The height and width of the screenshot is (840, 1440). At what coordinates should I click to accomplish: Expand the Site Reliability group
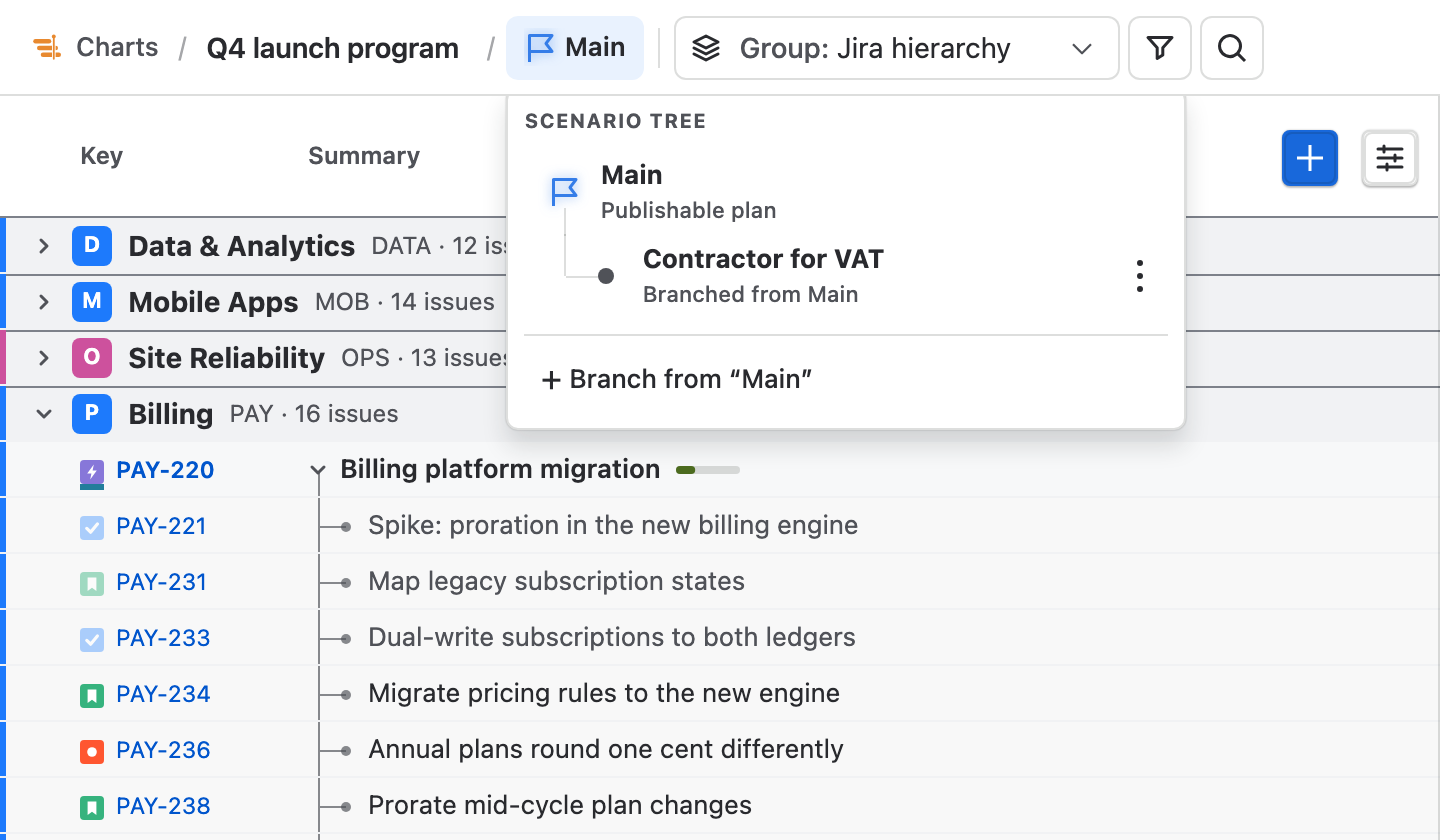pyautogui.click(x=43, y=358)
